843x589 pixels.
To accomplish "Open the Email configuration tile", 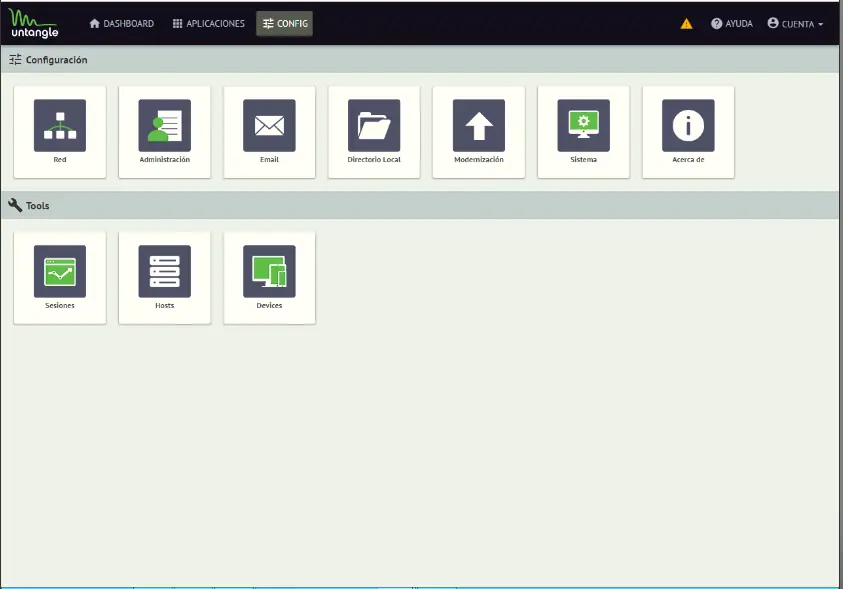I will pyautogui.click(x=269, y=132).
